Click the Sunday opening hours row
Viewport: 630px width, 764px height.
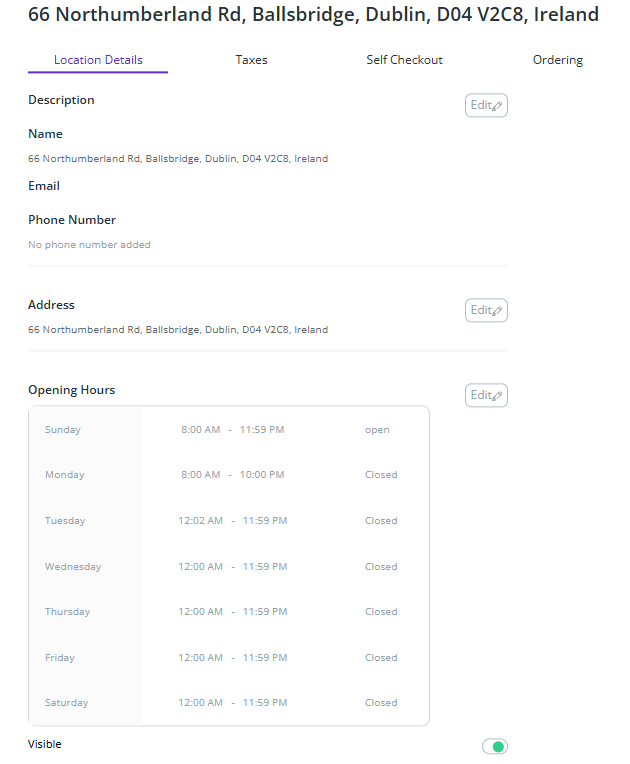[x=228, y=430]
